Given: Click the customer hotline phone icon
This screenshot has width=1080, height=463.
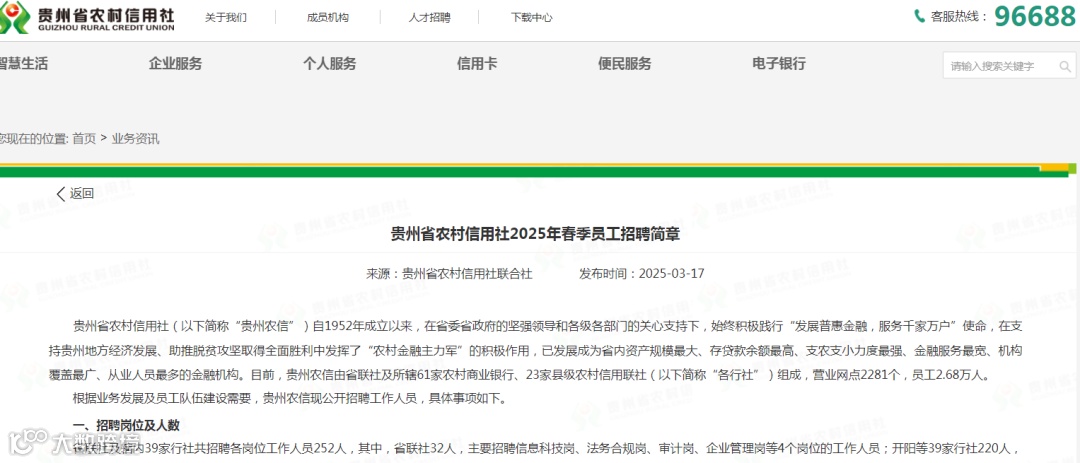Looking at the screenshot, I should 920,16.
